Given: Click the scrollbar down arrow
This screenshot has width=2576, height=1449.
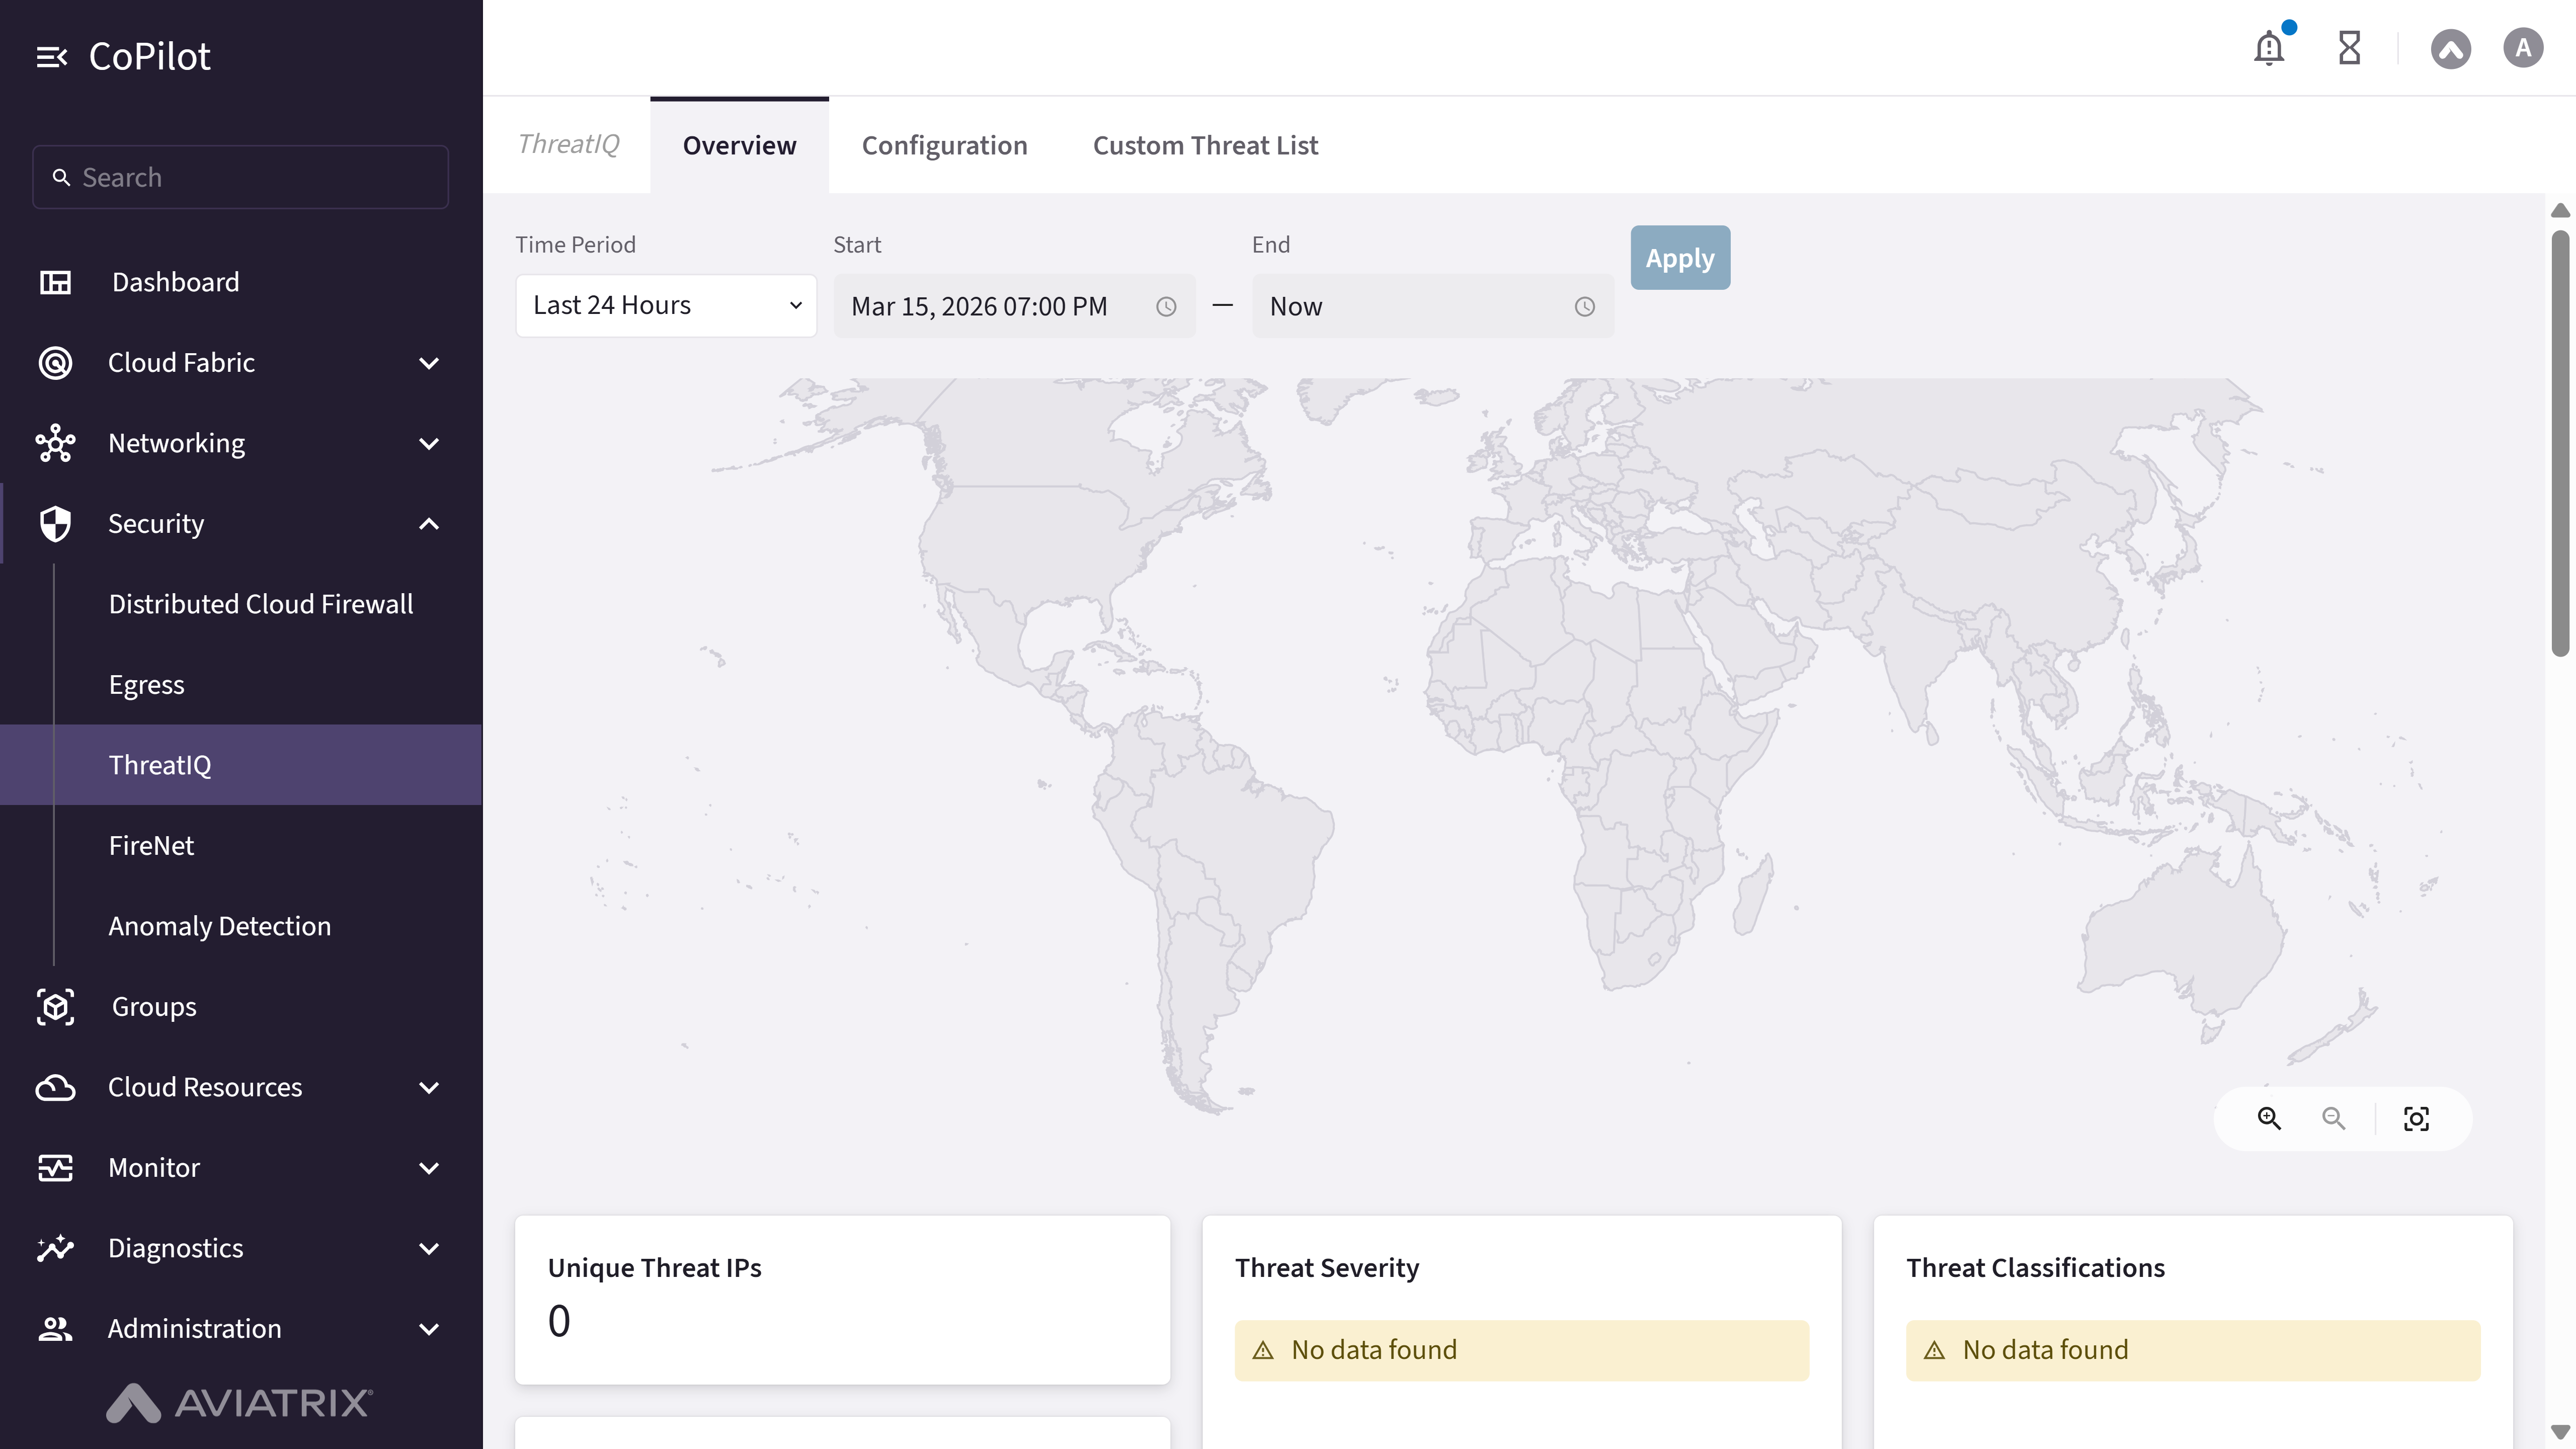Looking at the screenshot, I should coord(2560,1432).
